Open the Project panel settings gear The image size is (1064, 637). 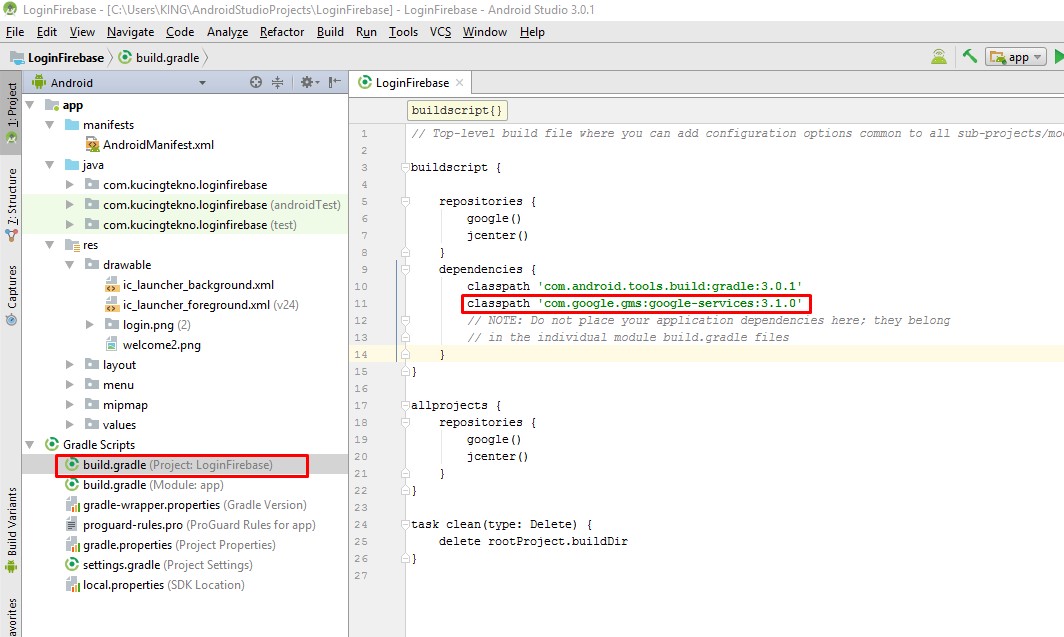(x=309, y=82)
